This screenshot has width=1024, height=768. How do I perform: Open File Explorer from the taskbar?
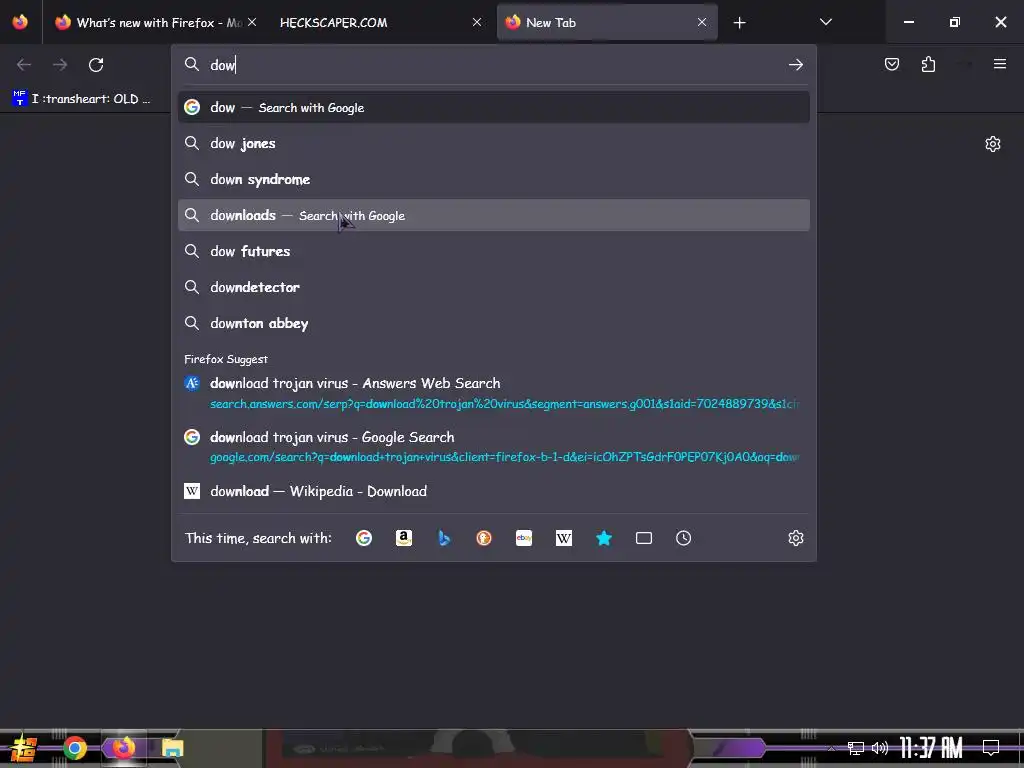tap(172, 748)
